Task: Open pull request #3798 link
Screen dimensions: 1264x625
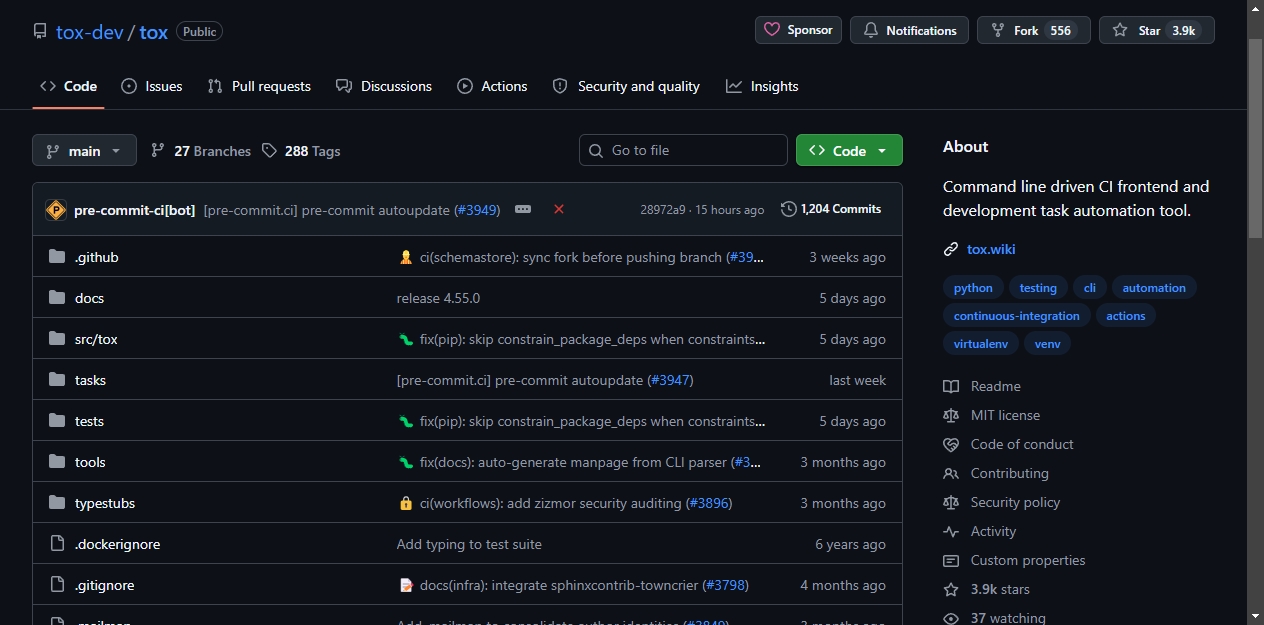Action: tap(725, 585)
